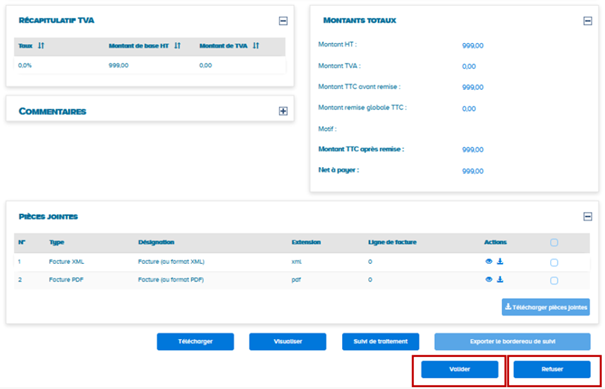Click the Montant HT value 999,00
The width and height of the screenshot is (605, 389).
[473, 46]
